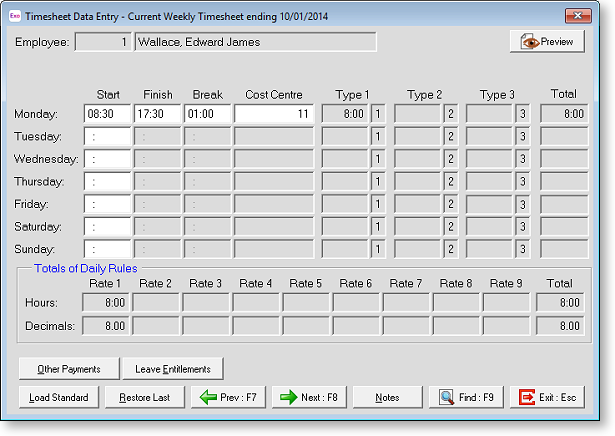Open Find with the magnifier icon
Image resolution: width=615 pixels, height=436 pixels.
466,397
